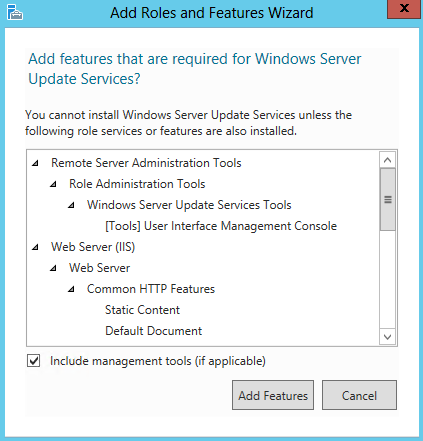
Task: Collapse the Web Server child node
Action: 53,268
